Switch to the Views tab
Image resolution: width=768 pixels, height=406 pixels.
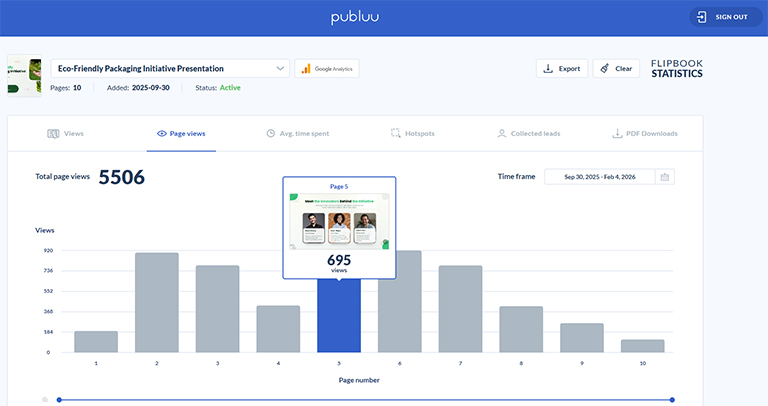point(65,134)
